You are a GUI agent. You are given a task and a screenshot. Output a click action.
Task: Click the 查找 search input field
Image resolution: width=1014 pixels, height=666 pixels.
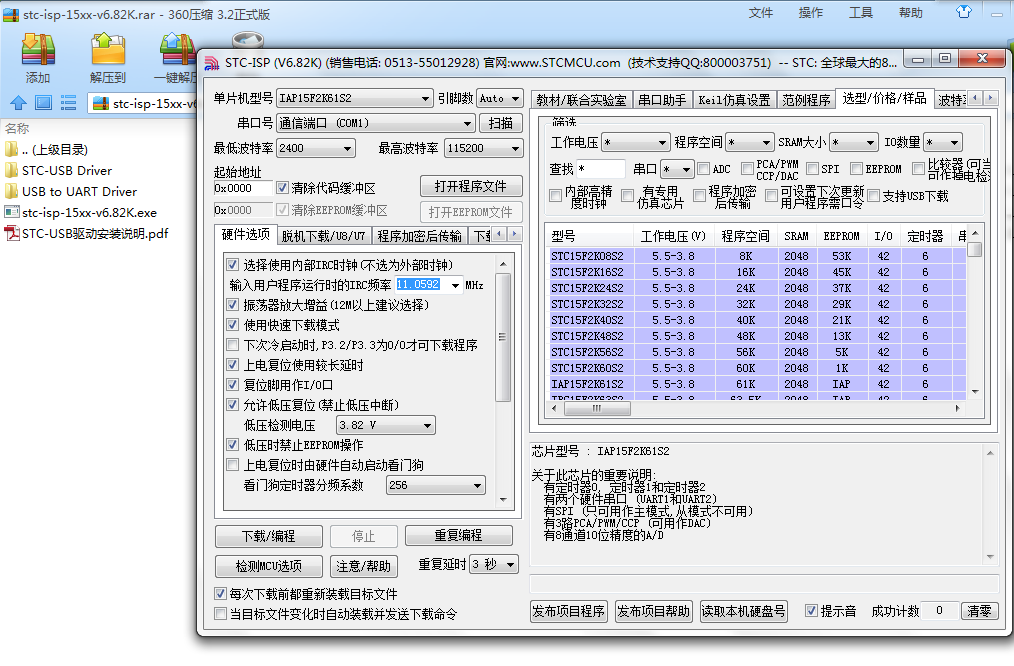click(601, 169)
